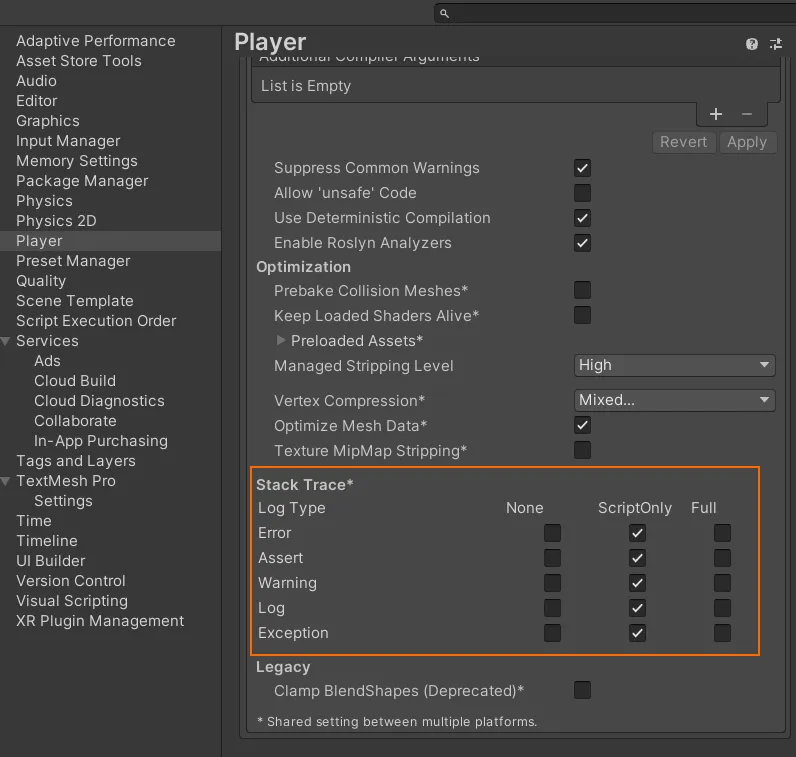Select Cloud Build under Services
Viewport: 796px width, 757px height.
[x=75, y=381]
